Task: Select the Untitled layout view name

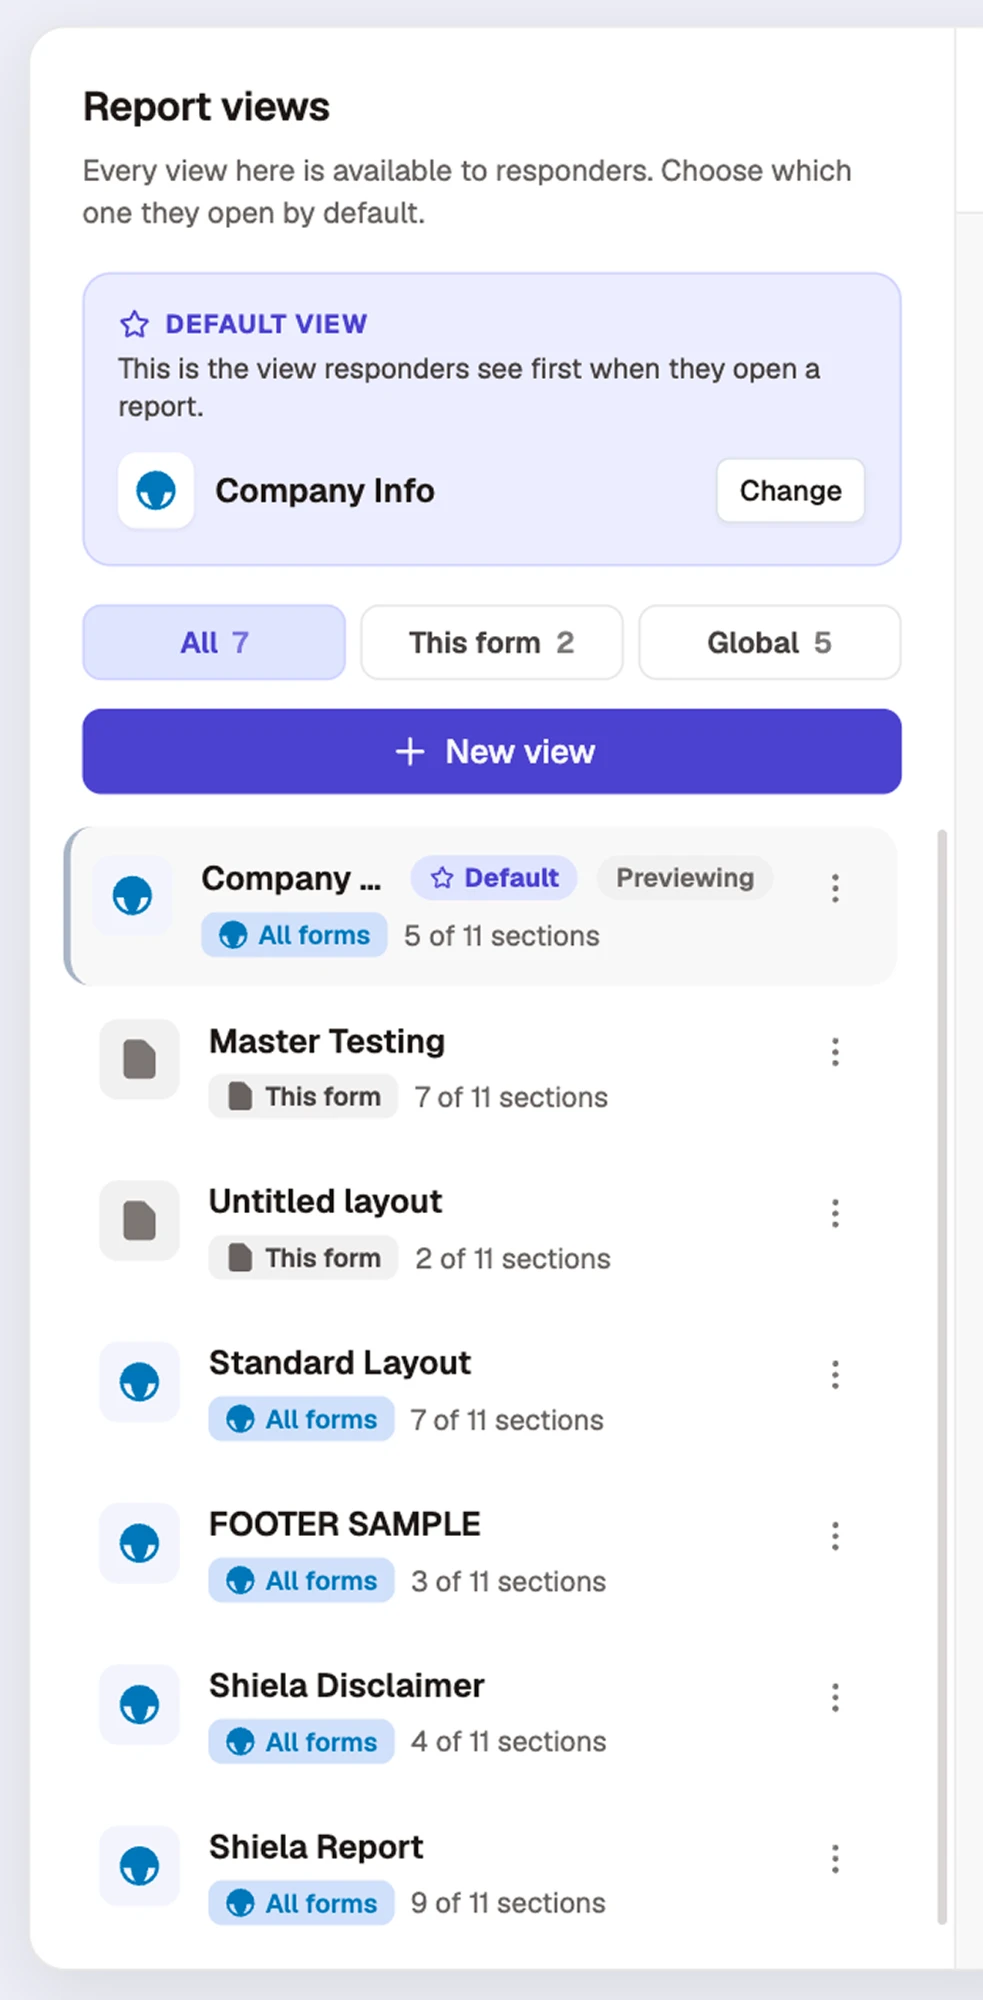Action: coord(325,1202)
